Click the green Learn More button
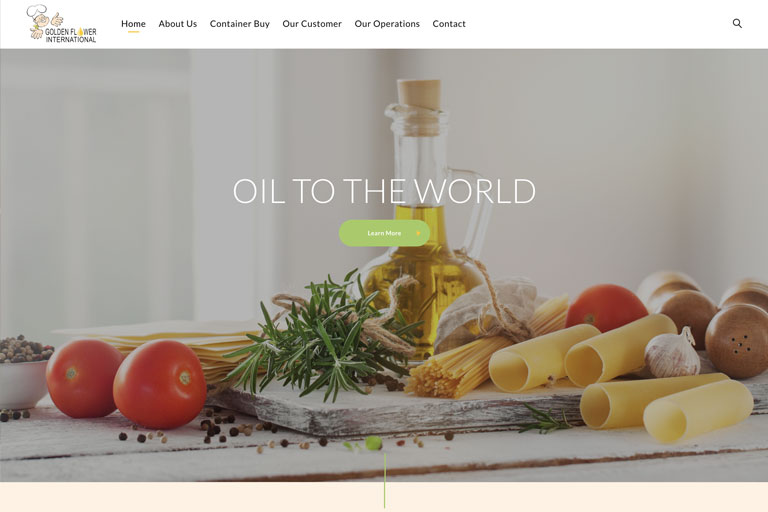The image size is (768, 512). coord(384,233)
